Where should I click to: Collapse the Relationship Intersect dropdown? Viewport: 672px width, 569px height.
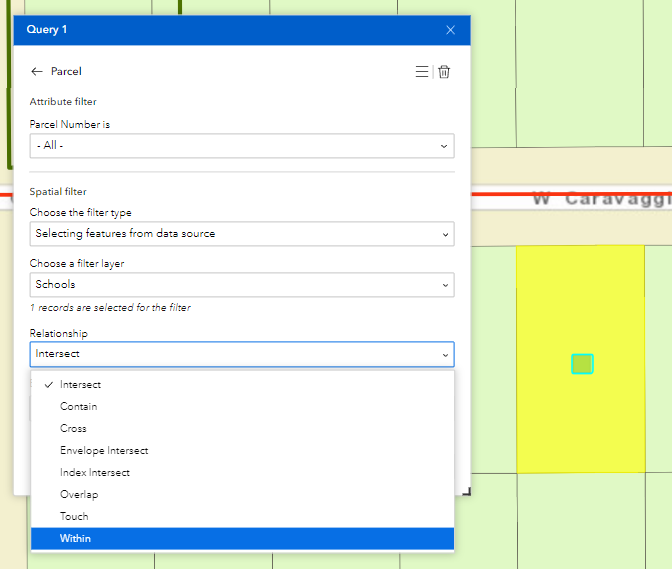click(242, 354)
